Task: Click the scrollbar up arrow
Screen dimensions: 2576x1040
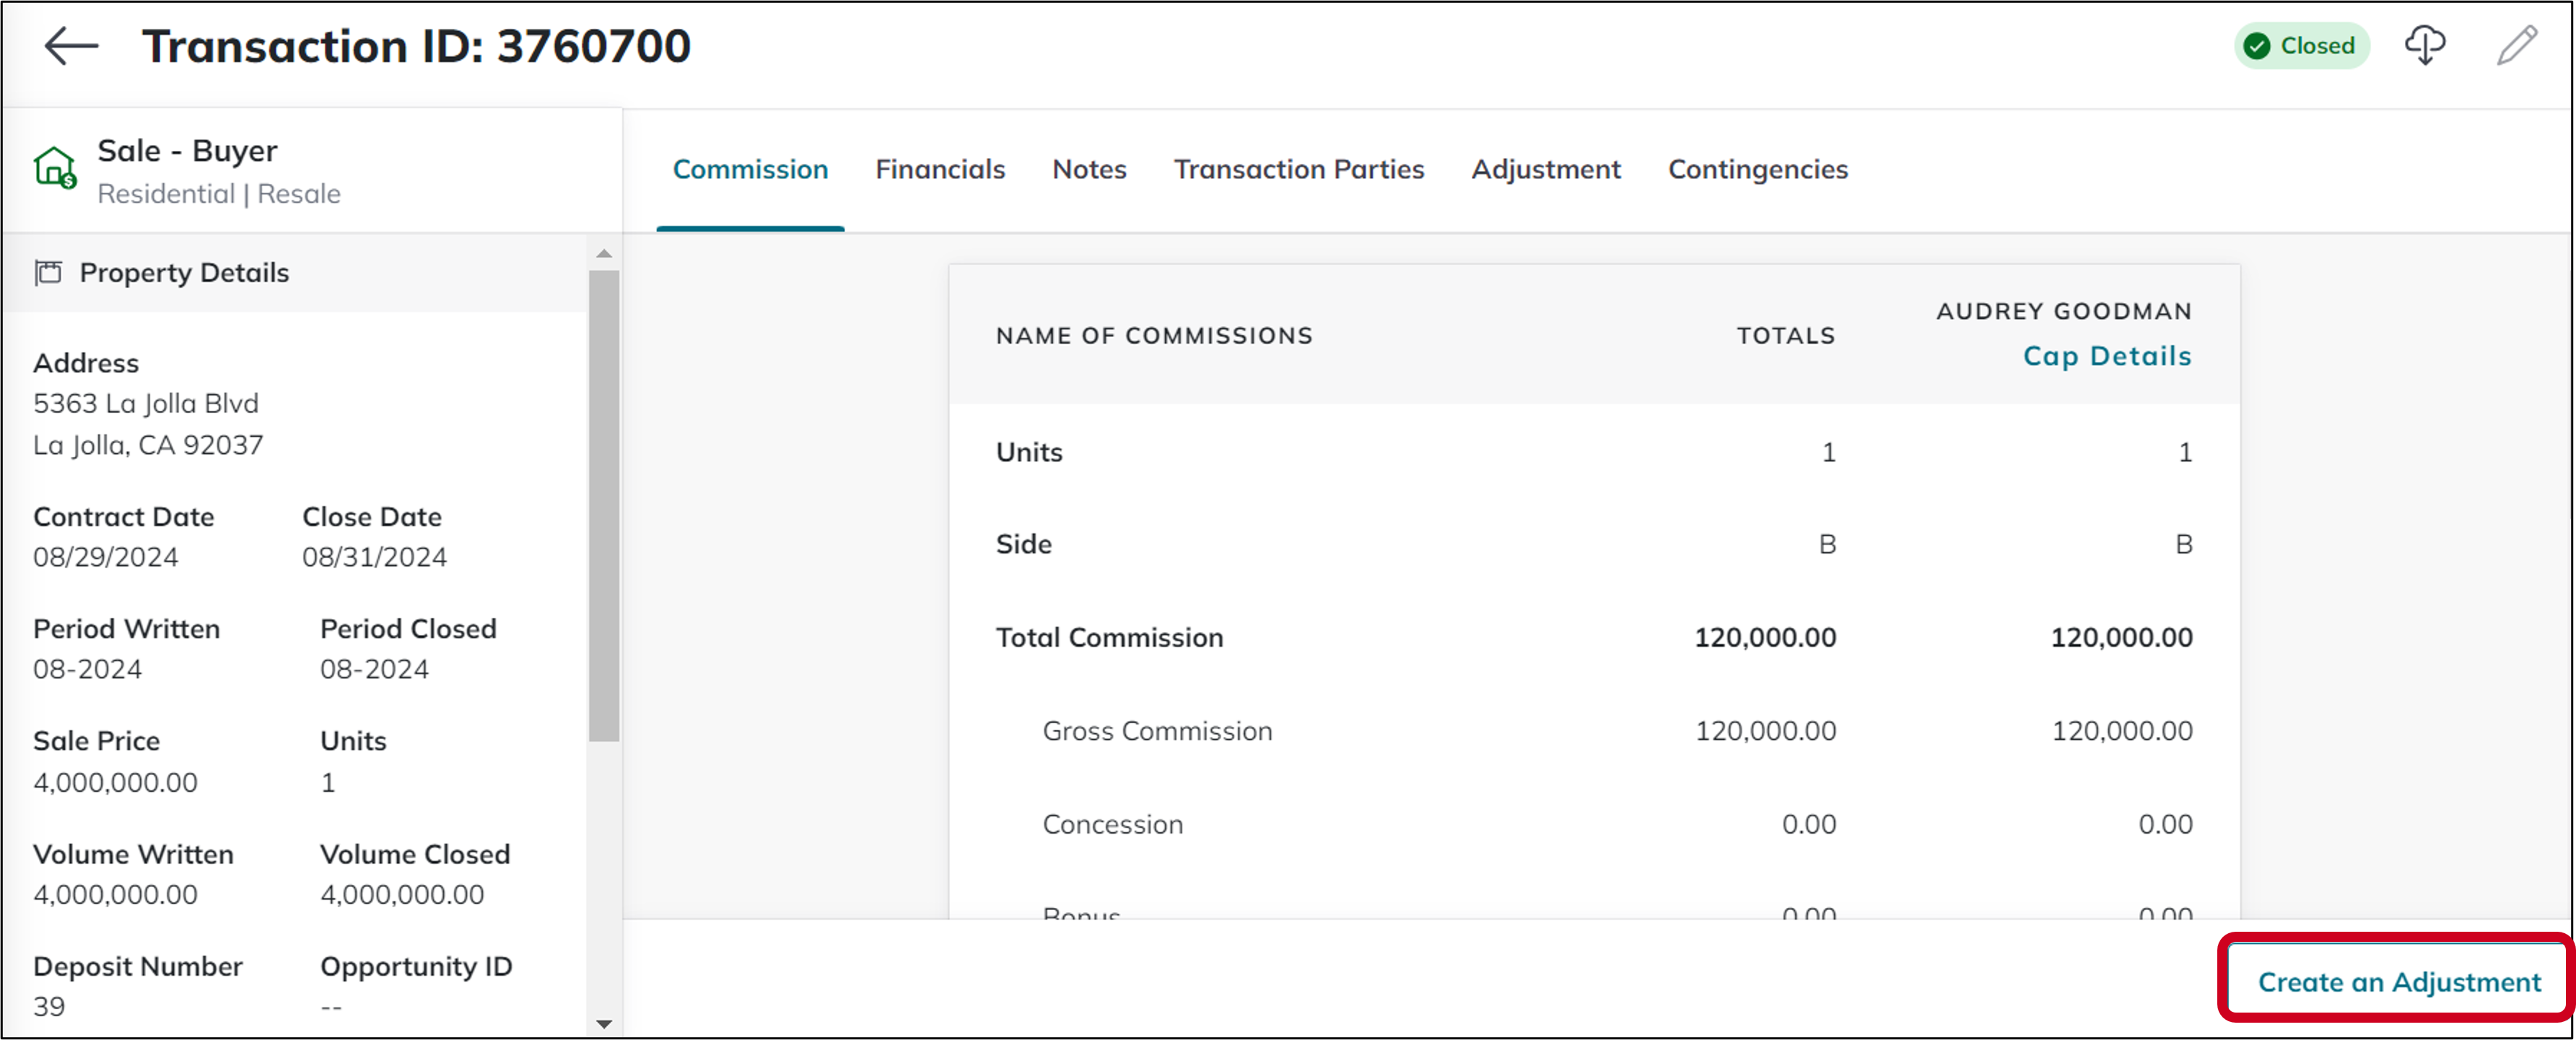Action: (604, 254)
